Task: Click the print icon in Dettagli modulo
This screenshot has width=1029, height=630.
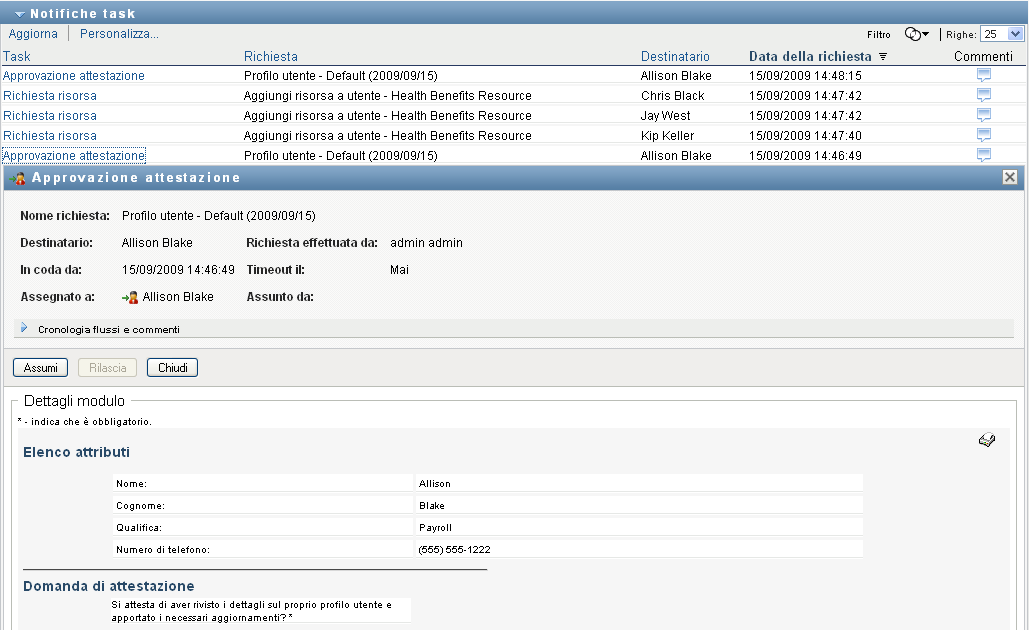Action: pyautogui.click(x=986, y=440)
